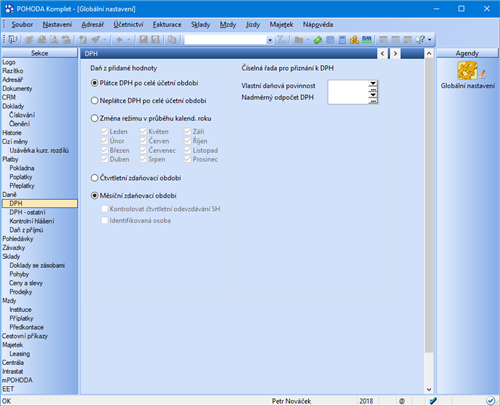Open the Fakturace menu
Viewport: 500px width, 406px height.
[167, 24]
